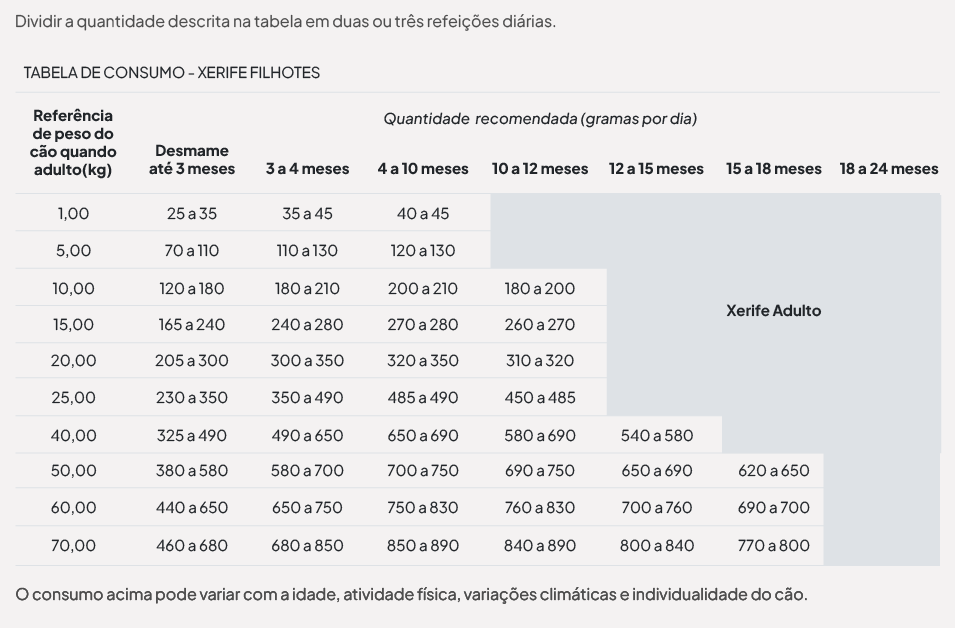Click the '25 a 35' cell
The height and width of the screenshot is (628, 955).
(x=192, y=213)
